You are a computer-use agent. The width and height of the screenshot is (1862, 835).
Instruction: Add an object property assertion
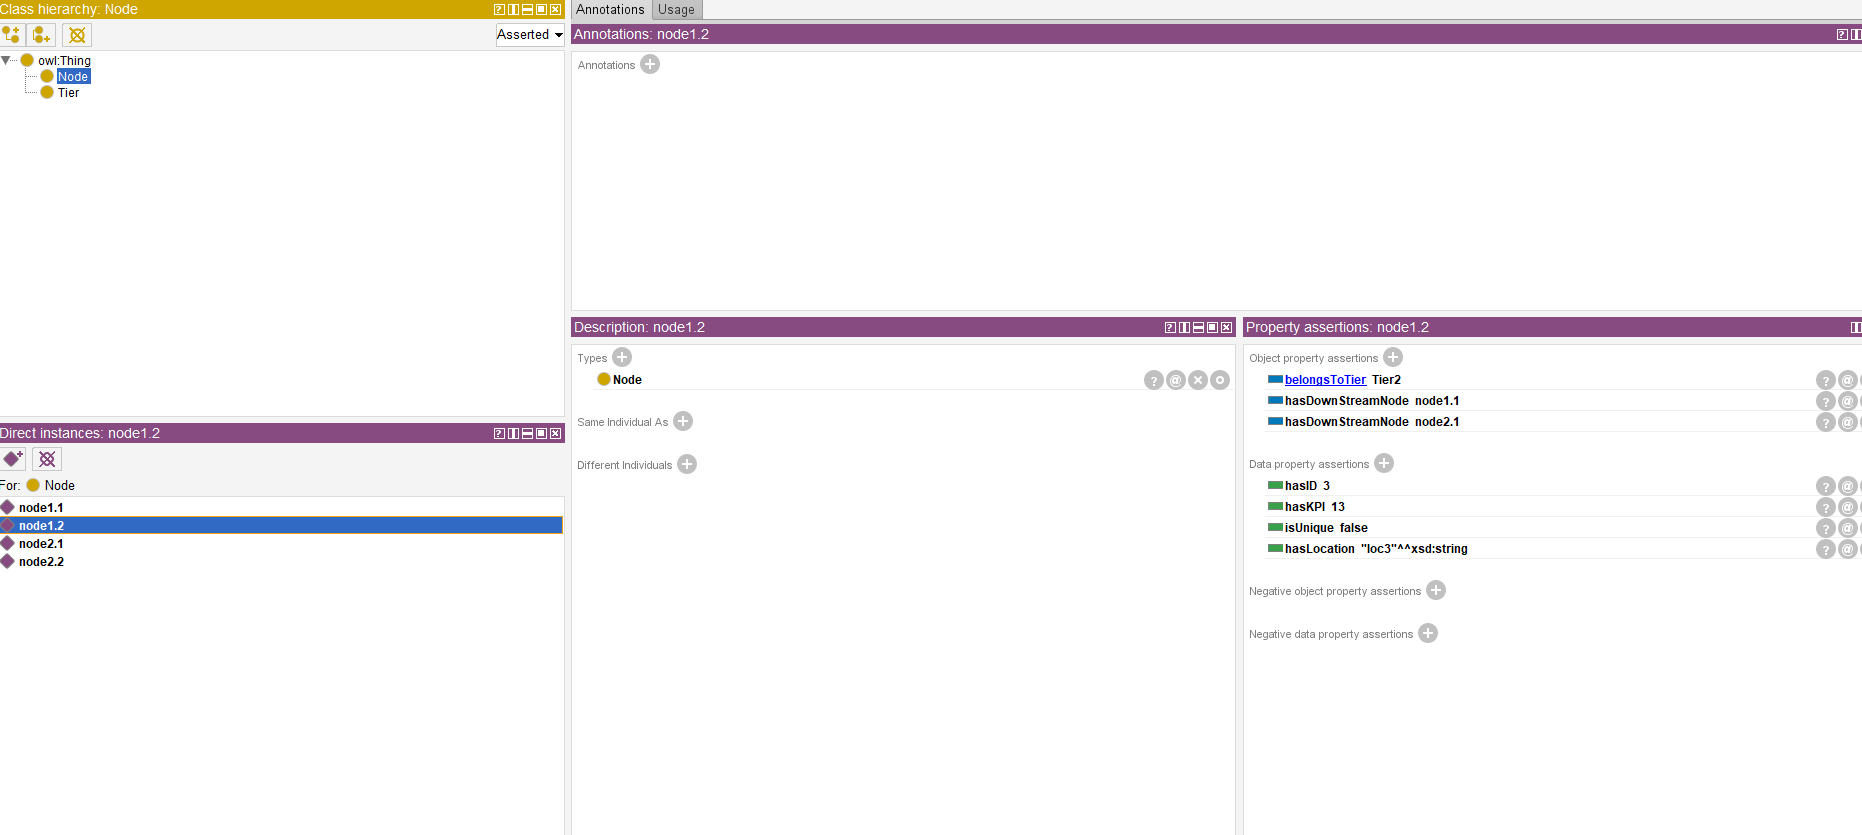click(1393, 358)
